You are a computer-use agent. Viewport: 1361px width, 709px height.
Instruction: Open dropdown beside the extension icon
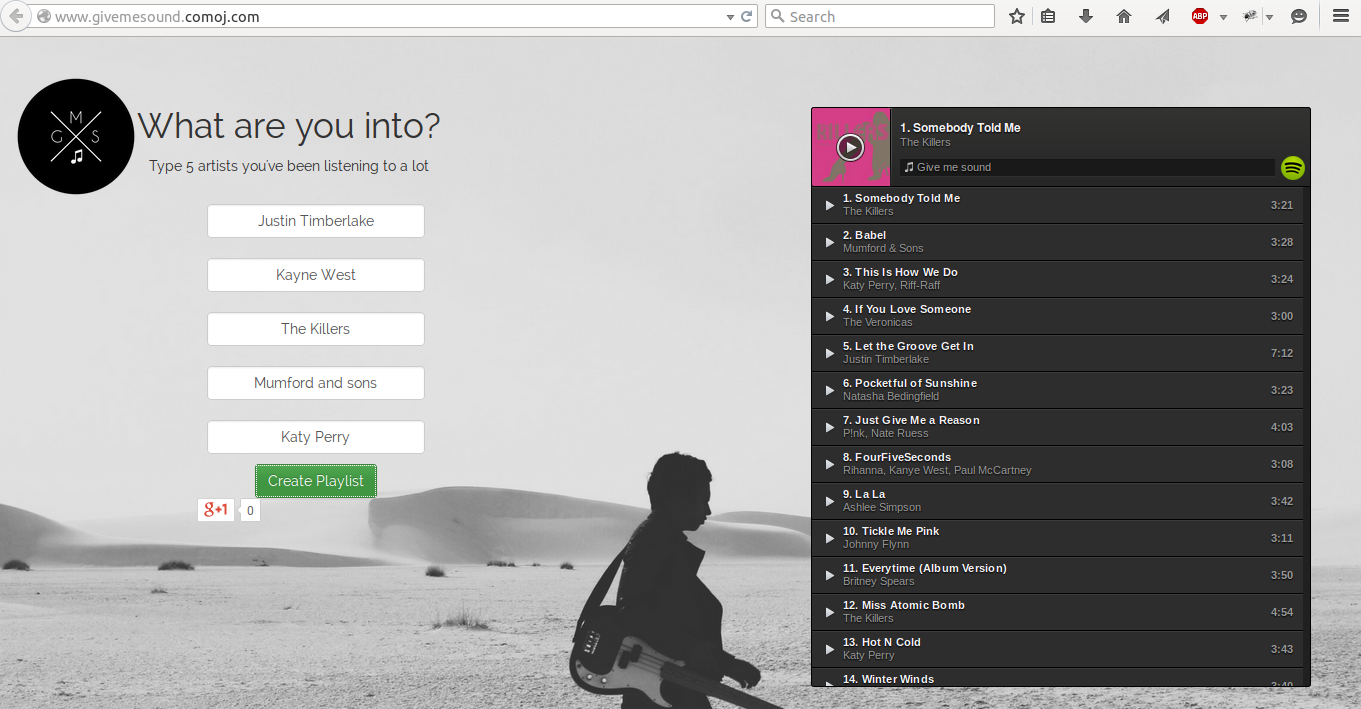pos(1269,17)
